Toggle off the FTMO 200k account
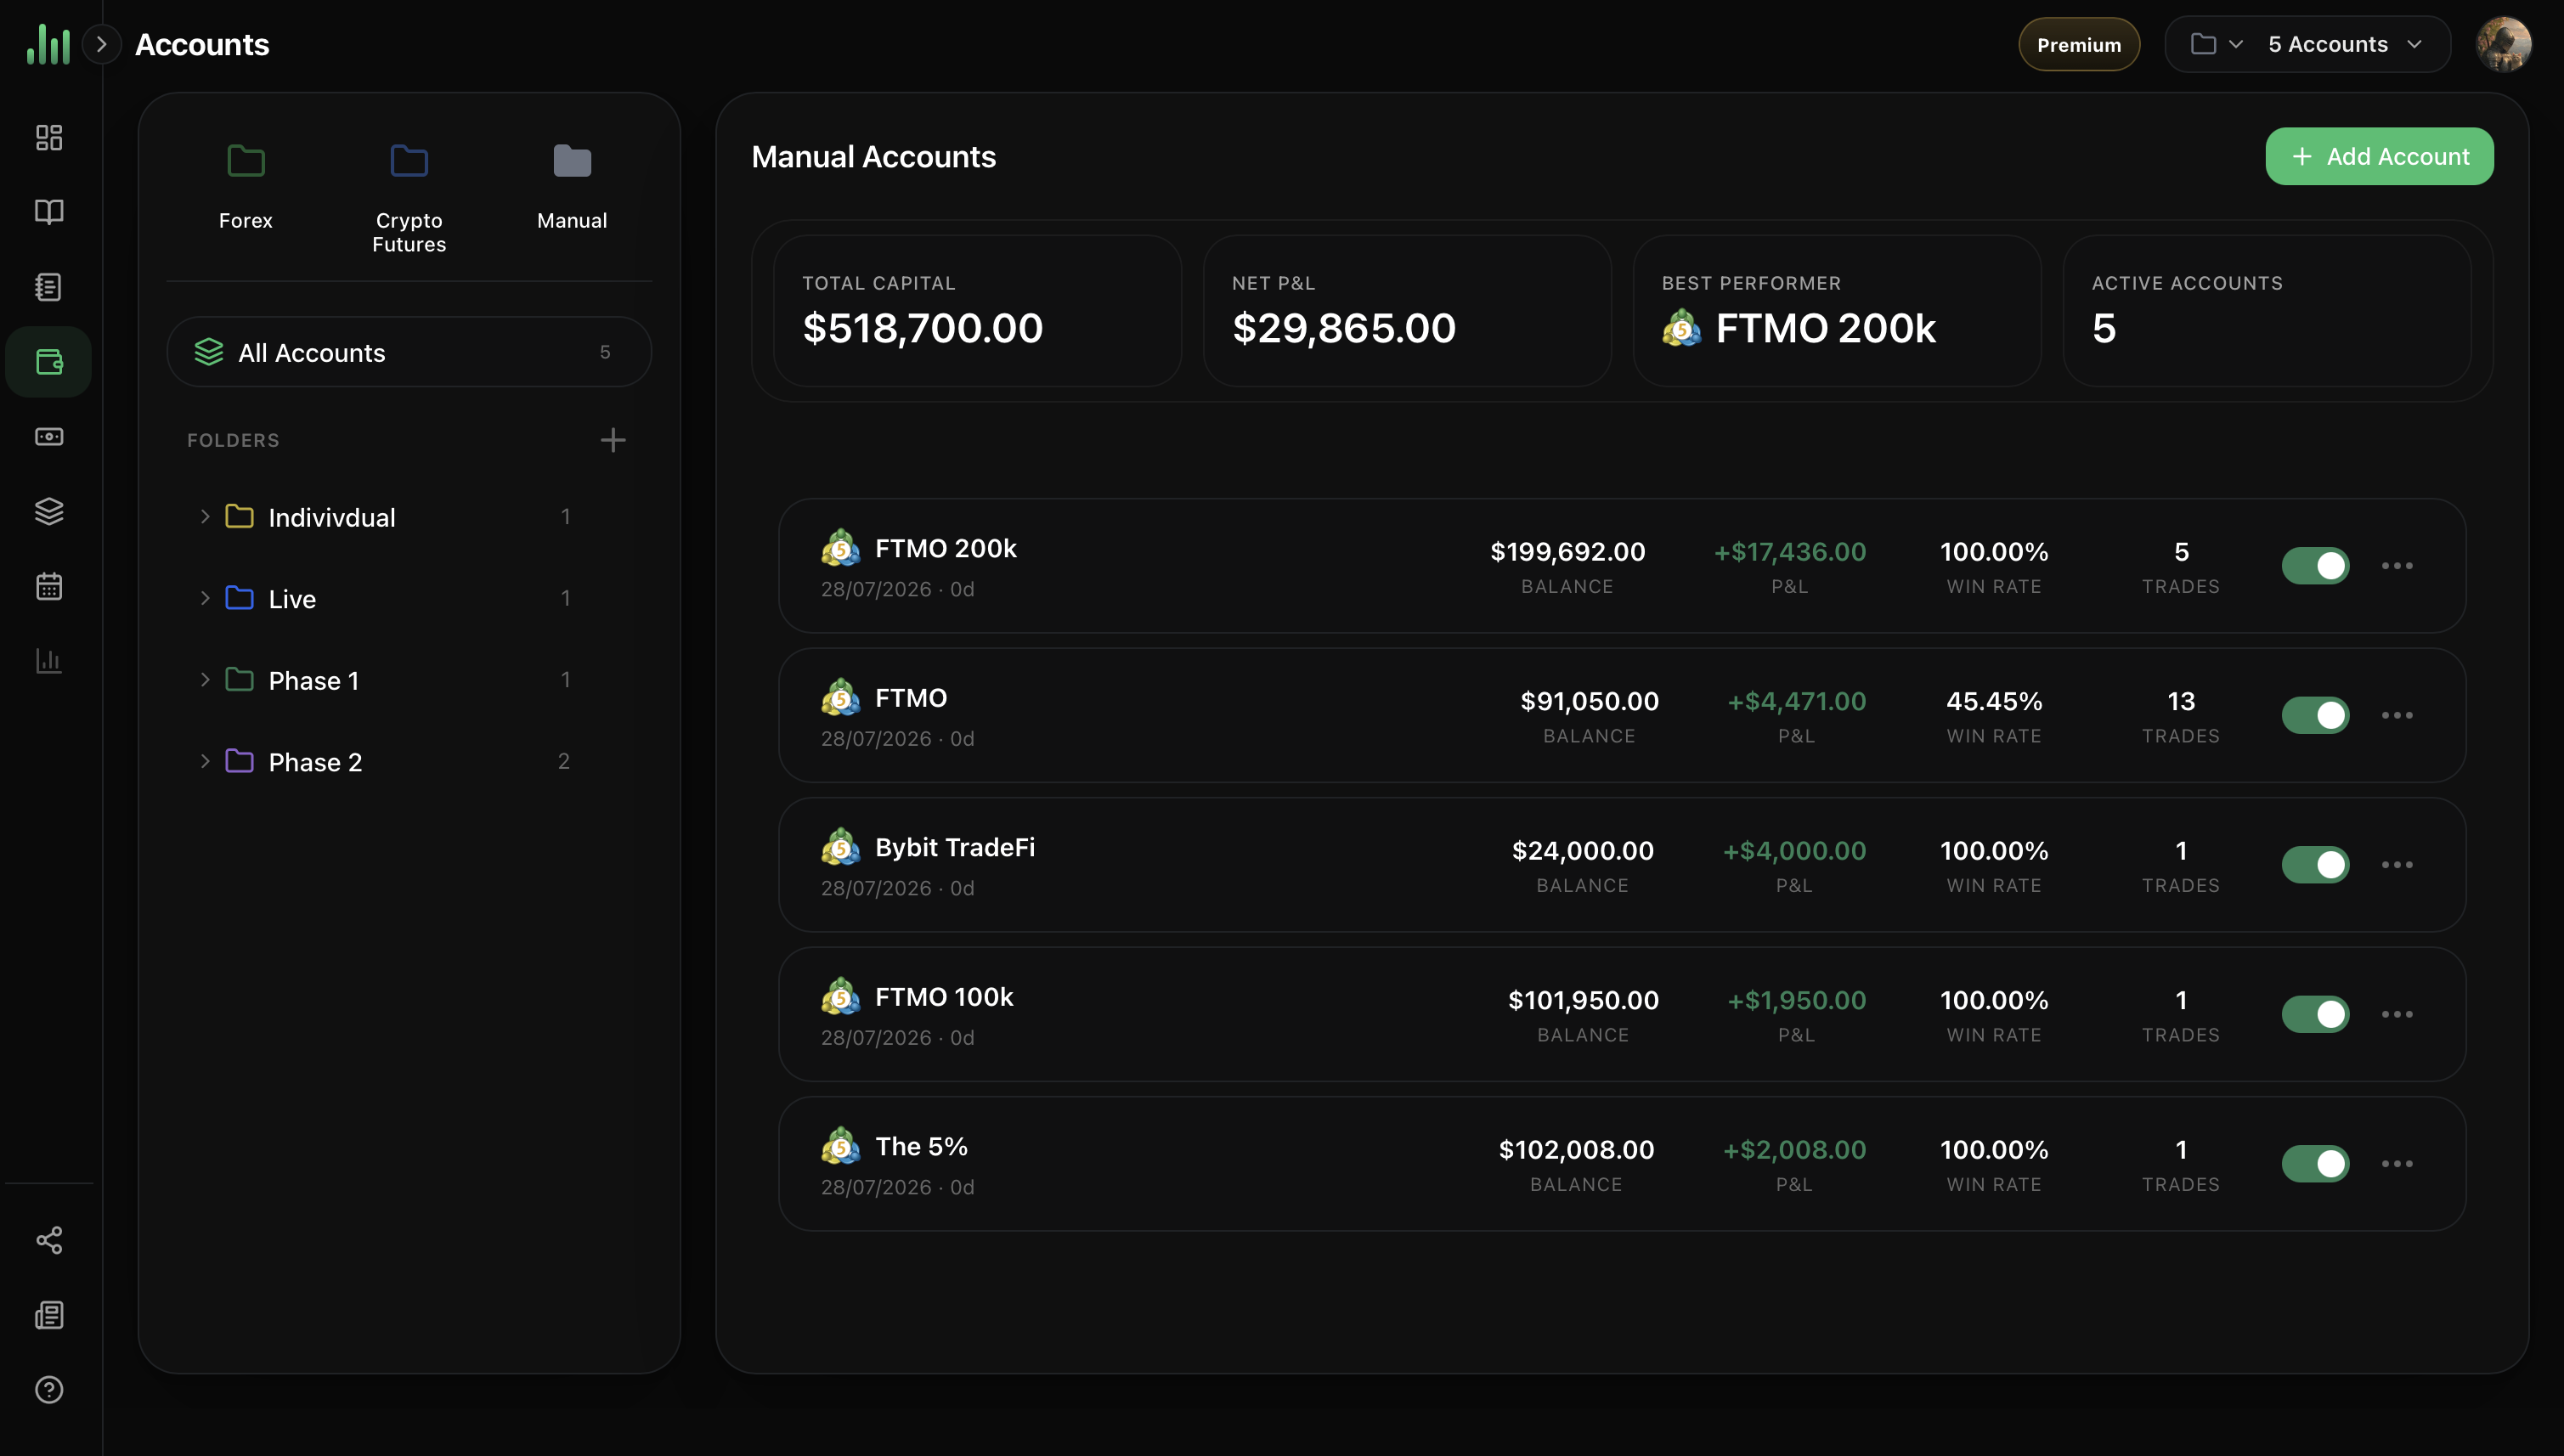This screenshot has height=1456, width=2564. (2315, 566)
